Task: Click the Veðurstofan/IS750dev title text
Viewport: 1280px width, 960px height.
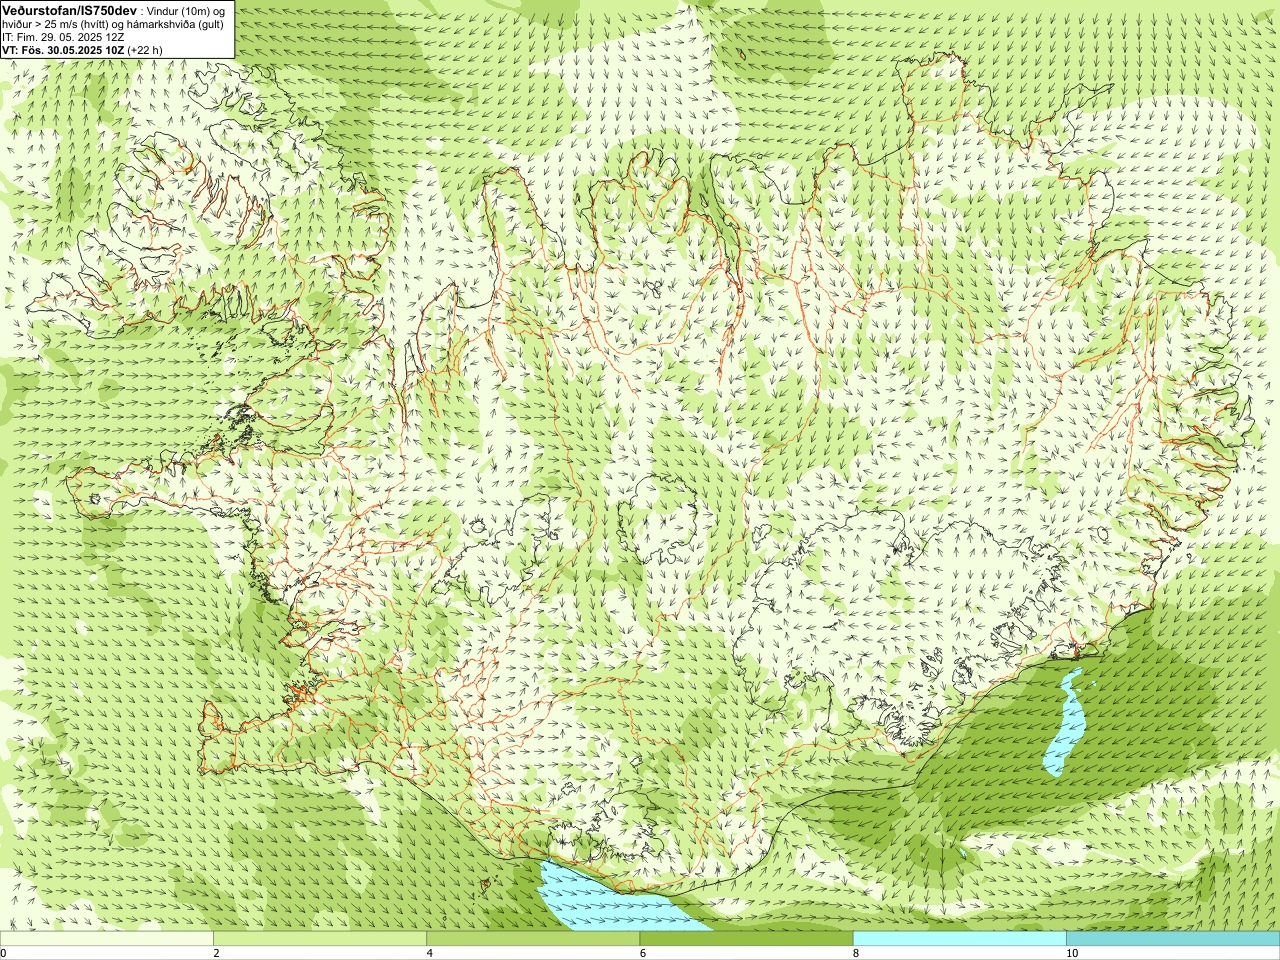Action: pyautogui.click(x=69, y=9)
